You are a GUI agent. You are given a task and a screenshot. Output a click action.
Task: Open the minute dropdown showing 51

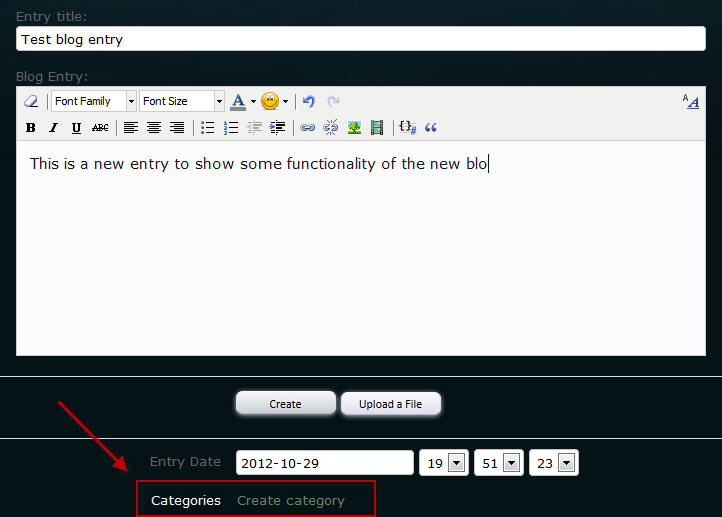(x=499, y=463)
